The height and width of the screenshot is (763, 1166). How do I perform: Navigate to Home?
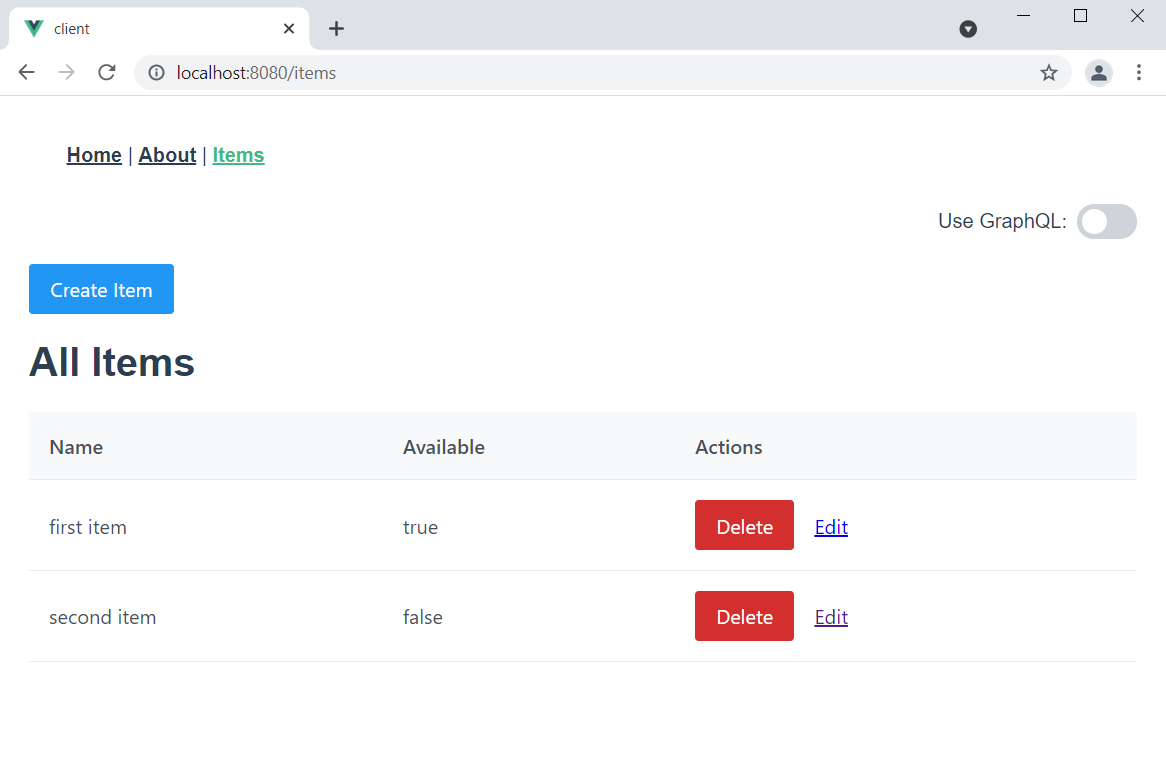coord(93,155)
